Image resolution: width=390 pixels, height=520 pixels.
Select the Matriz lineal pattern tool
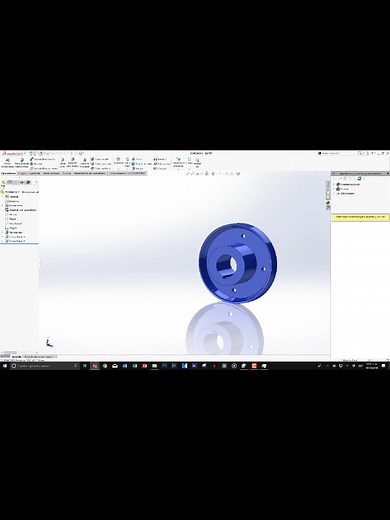pyautogui.click(x=127, y=162)
